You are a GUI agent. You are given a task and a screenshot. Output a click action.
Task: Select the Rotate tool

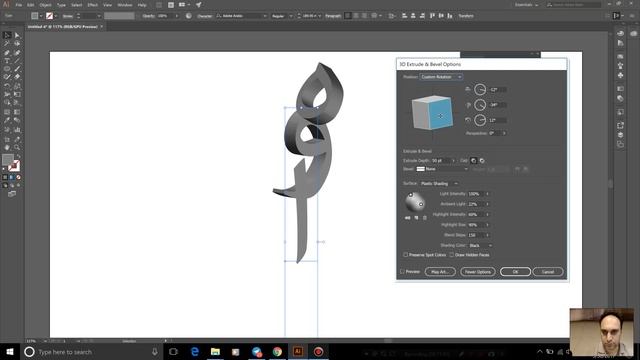click(7, 86)
